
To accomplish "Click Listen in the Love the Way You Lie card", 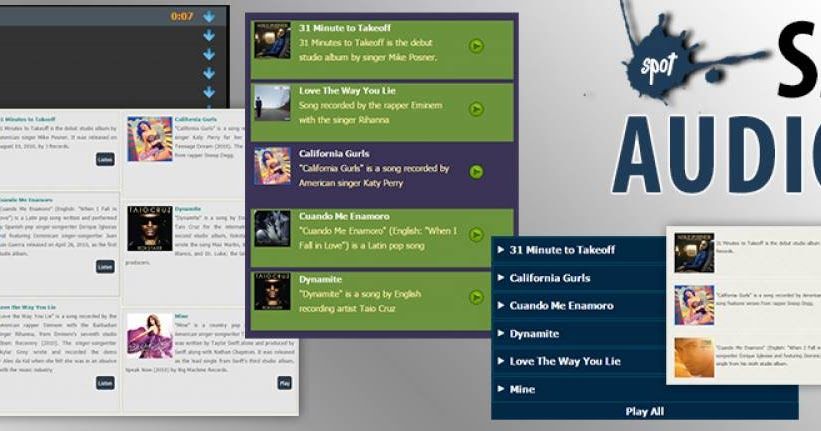I will pos(105,383).
